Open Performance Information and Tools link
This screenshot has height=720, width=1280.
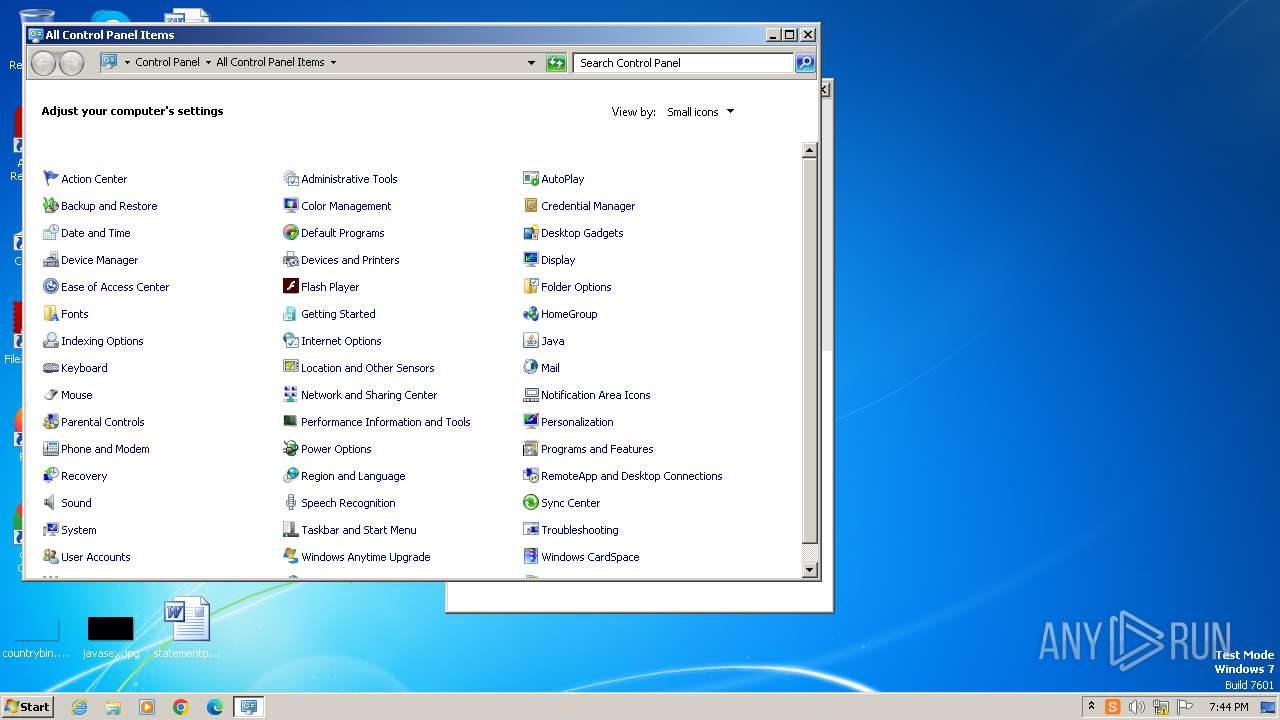pyautogui.click(x=386, y=422)
